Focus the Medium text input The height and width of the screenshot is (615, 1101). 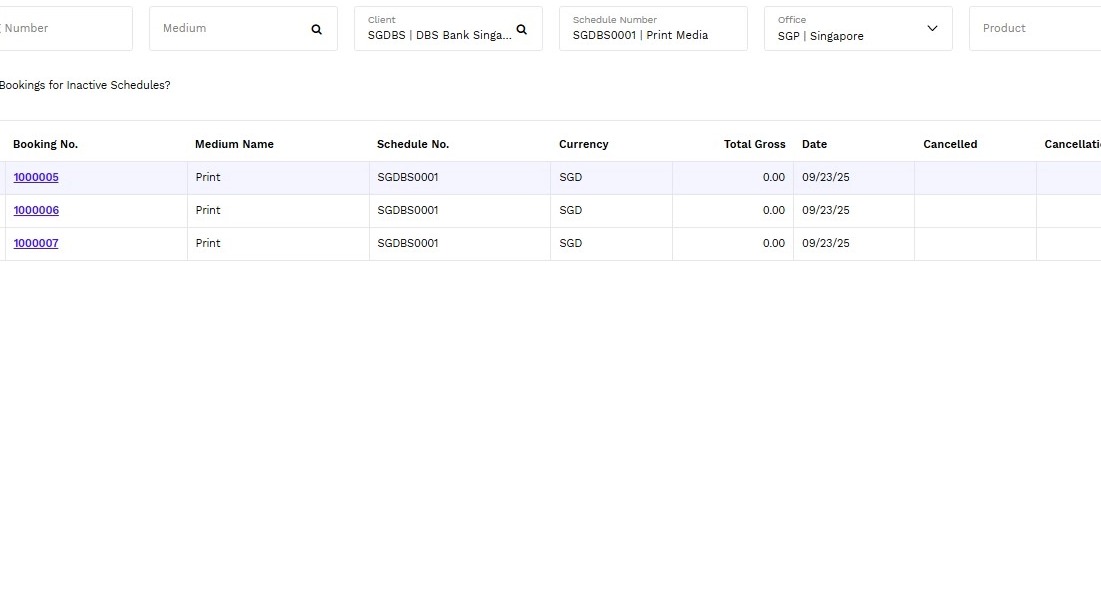[x=230, y=29]
